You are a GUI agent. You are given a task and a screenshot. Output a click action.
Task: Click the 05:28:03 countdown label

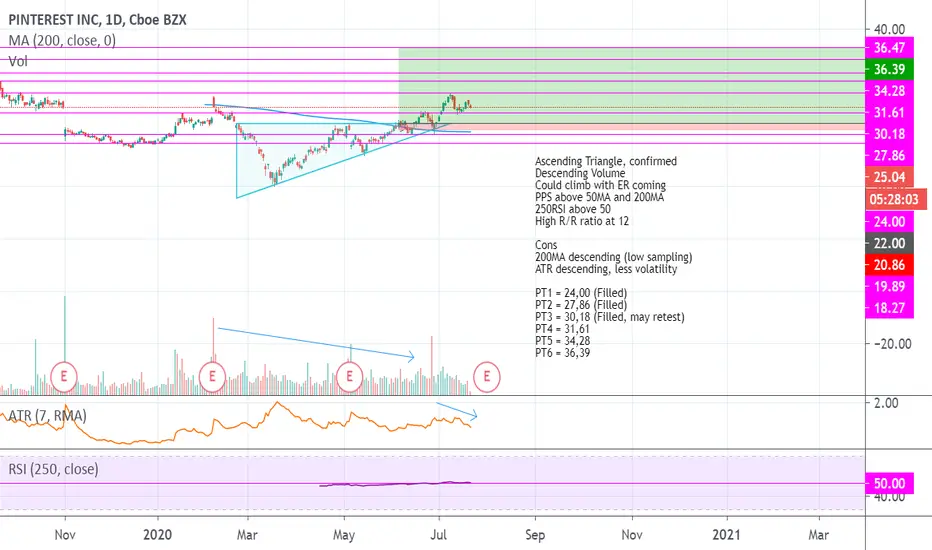[894, 199]
